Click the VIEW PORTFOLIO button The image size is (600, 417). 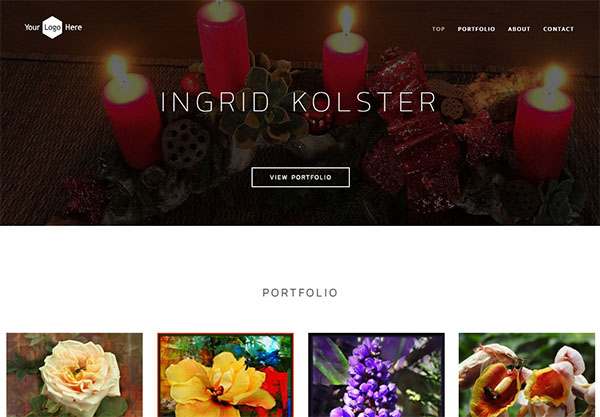tap(300, 177)
